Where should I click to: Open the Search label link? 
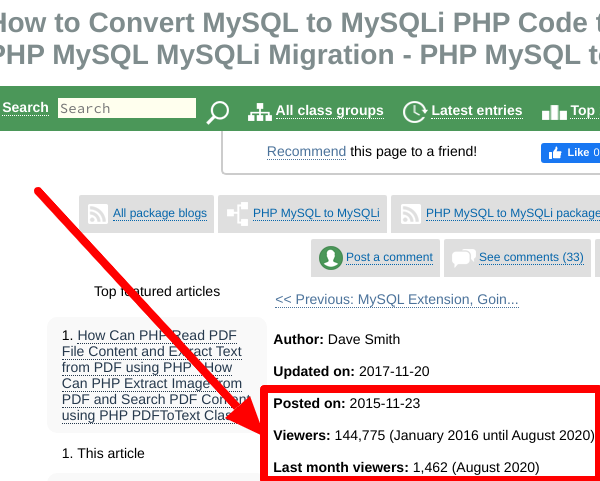click(25, 108)
